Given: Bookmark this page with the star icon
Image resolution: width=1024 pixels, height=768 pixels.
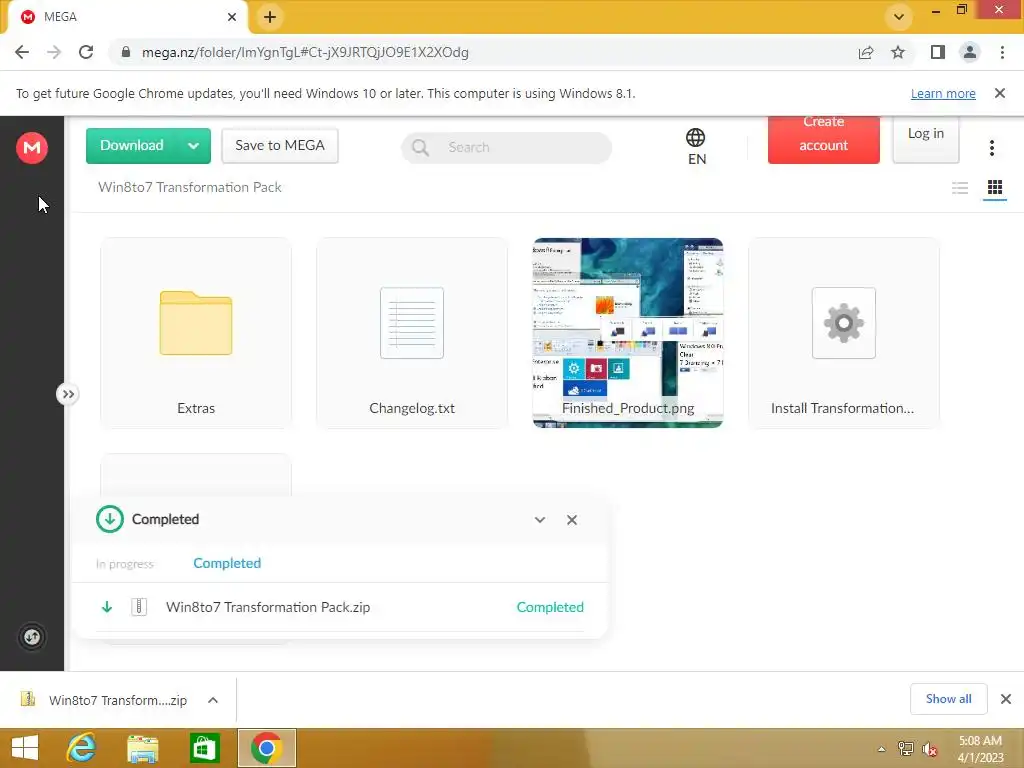Looking at the screenshot, I should pyautogui.click(x=898, y=52).
